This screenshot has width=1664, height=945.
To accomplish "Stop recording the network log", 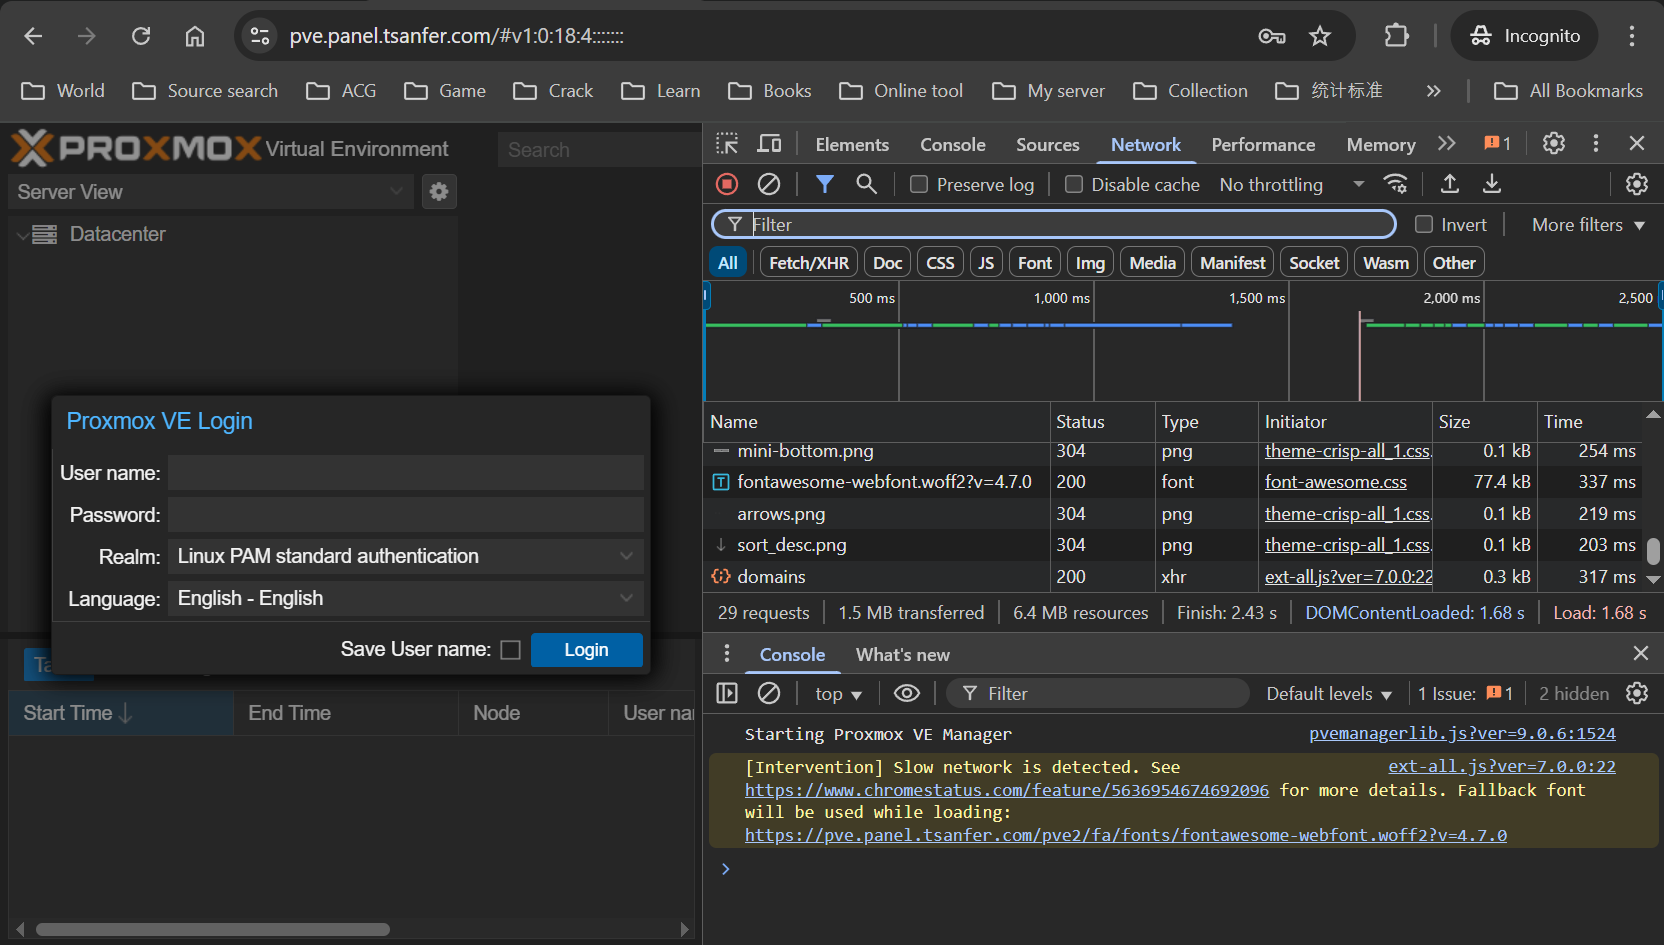I will coord(727,184).
